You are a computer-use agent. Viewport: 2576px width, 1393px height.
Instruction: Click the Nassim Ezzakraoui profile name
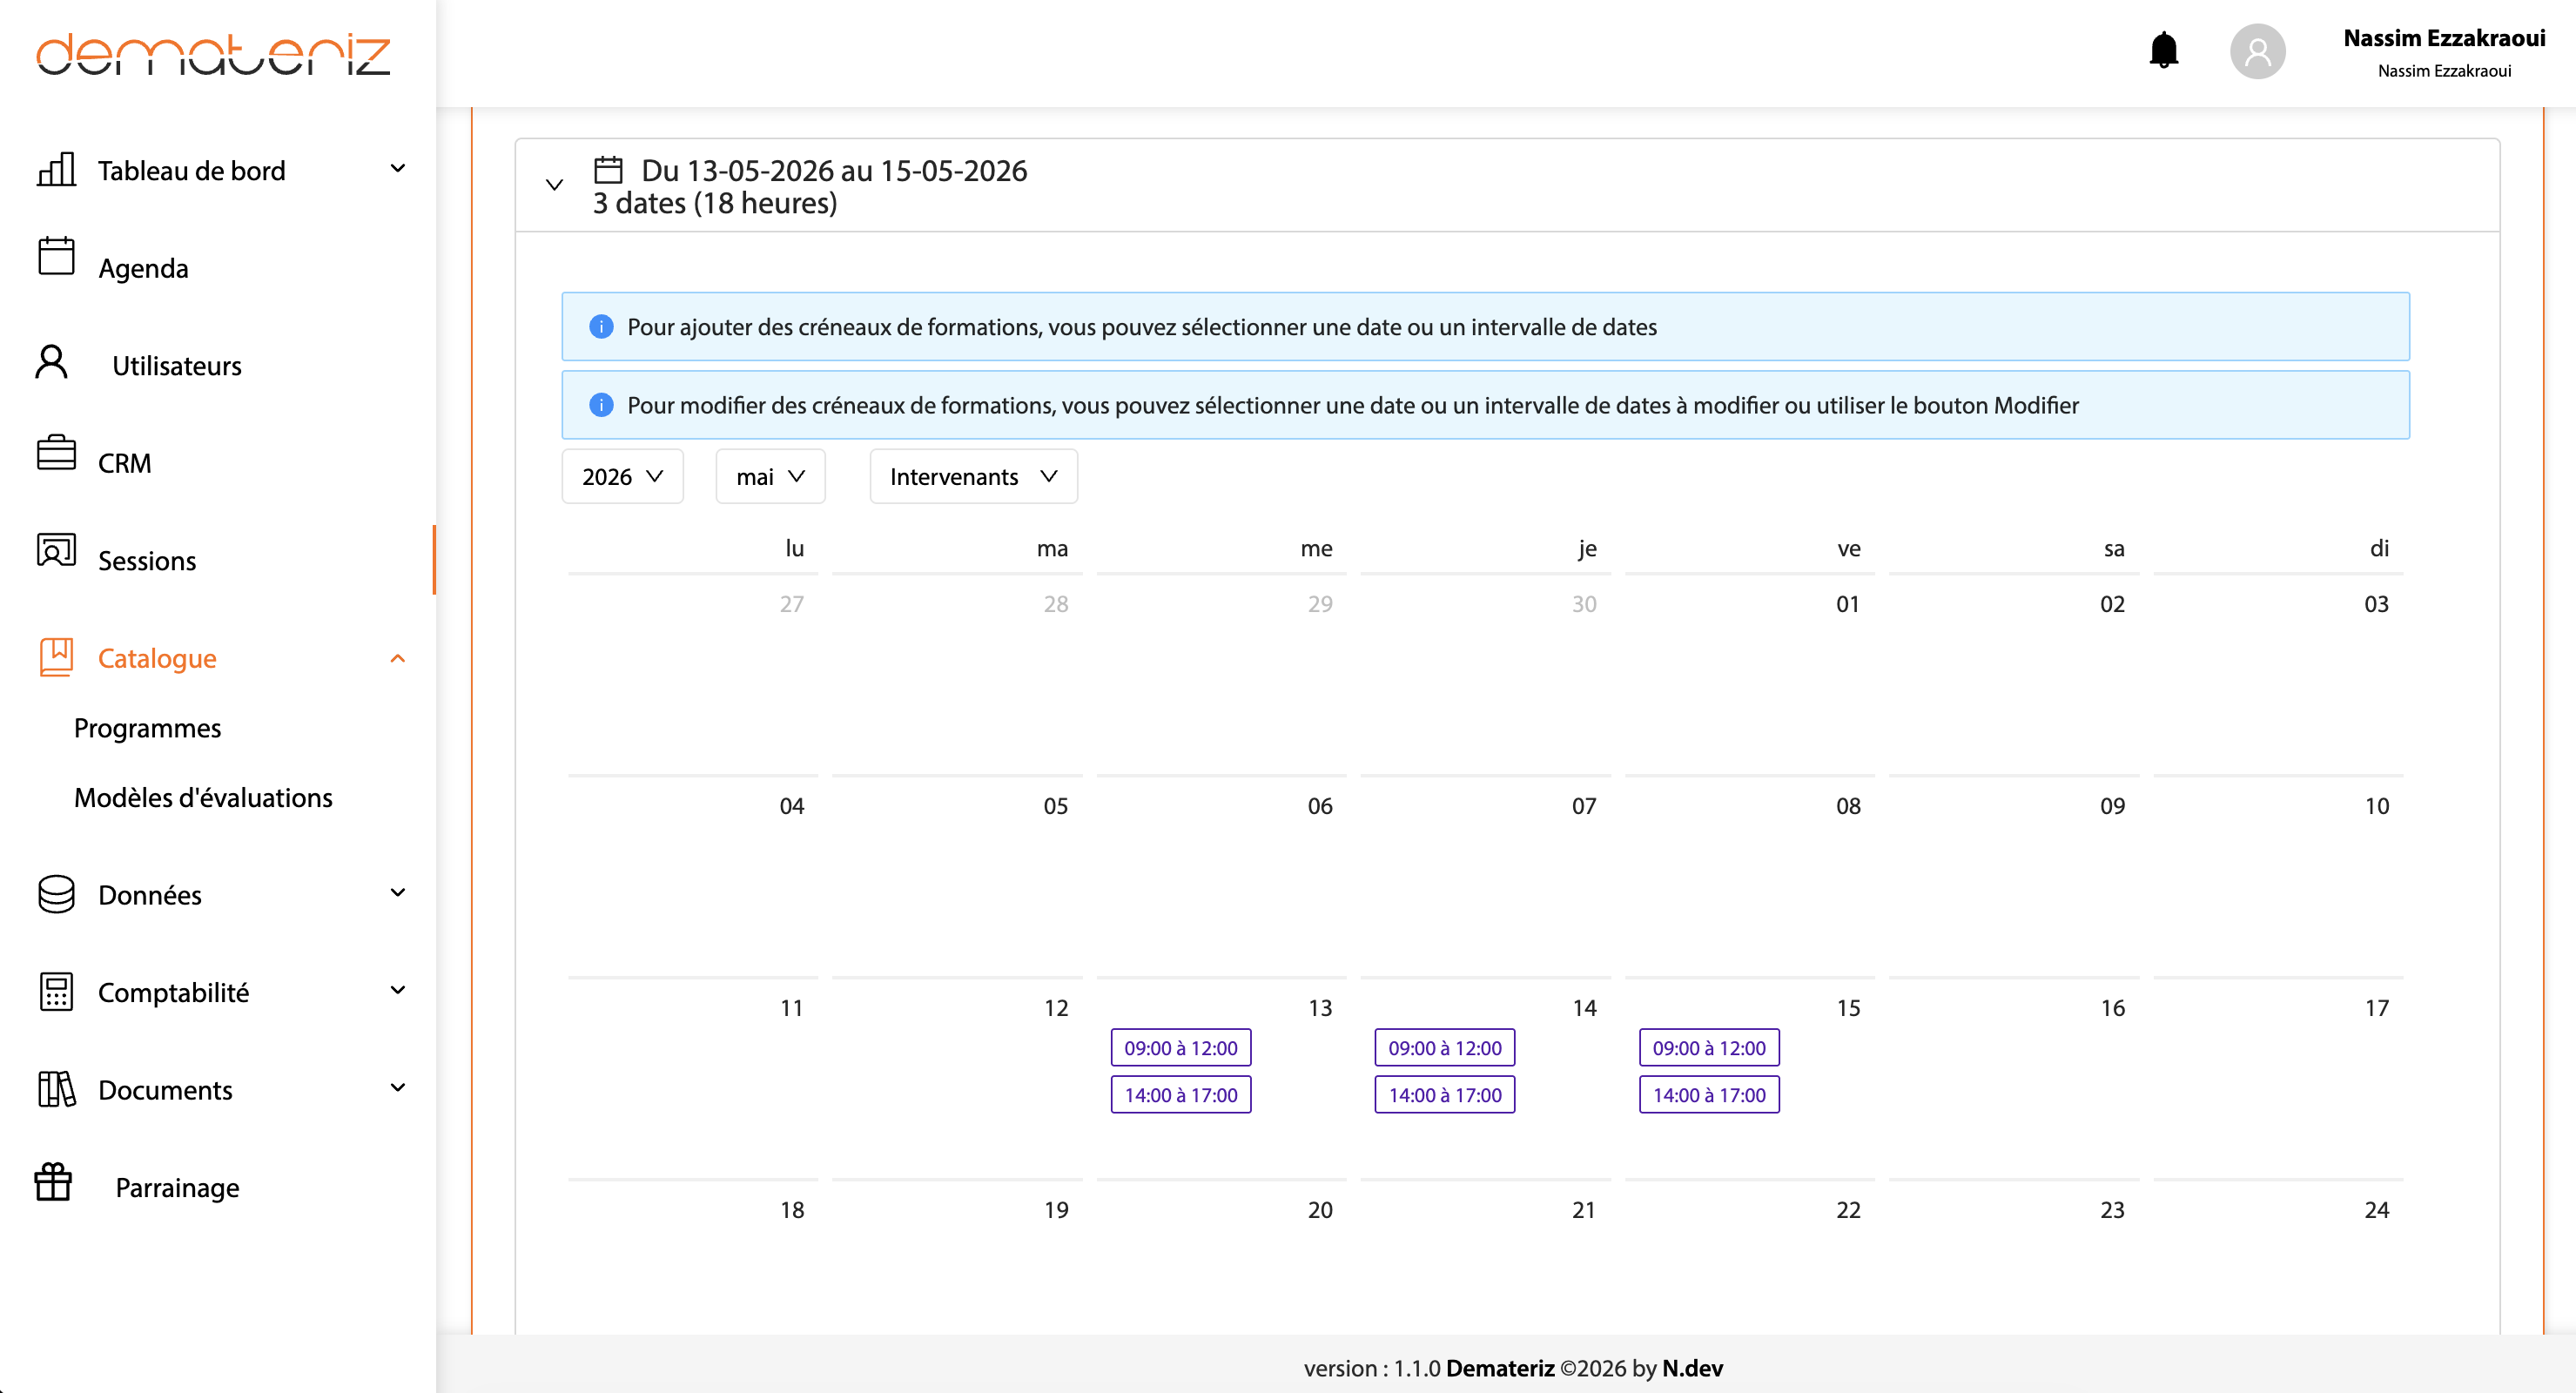coord(2444,38)
